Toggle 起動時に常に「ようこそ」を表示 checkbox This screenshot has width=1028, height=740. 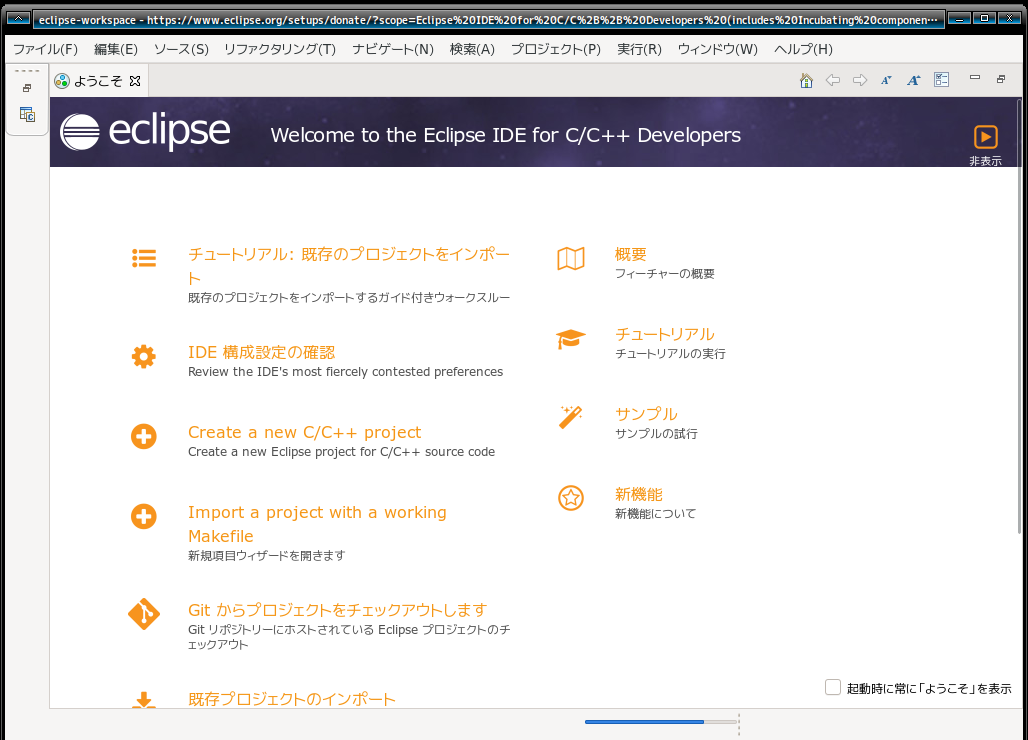833,687
